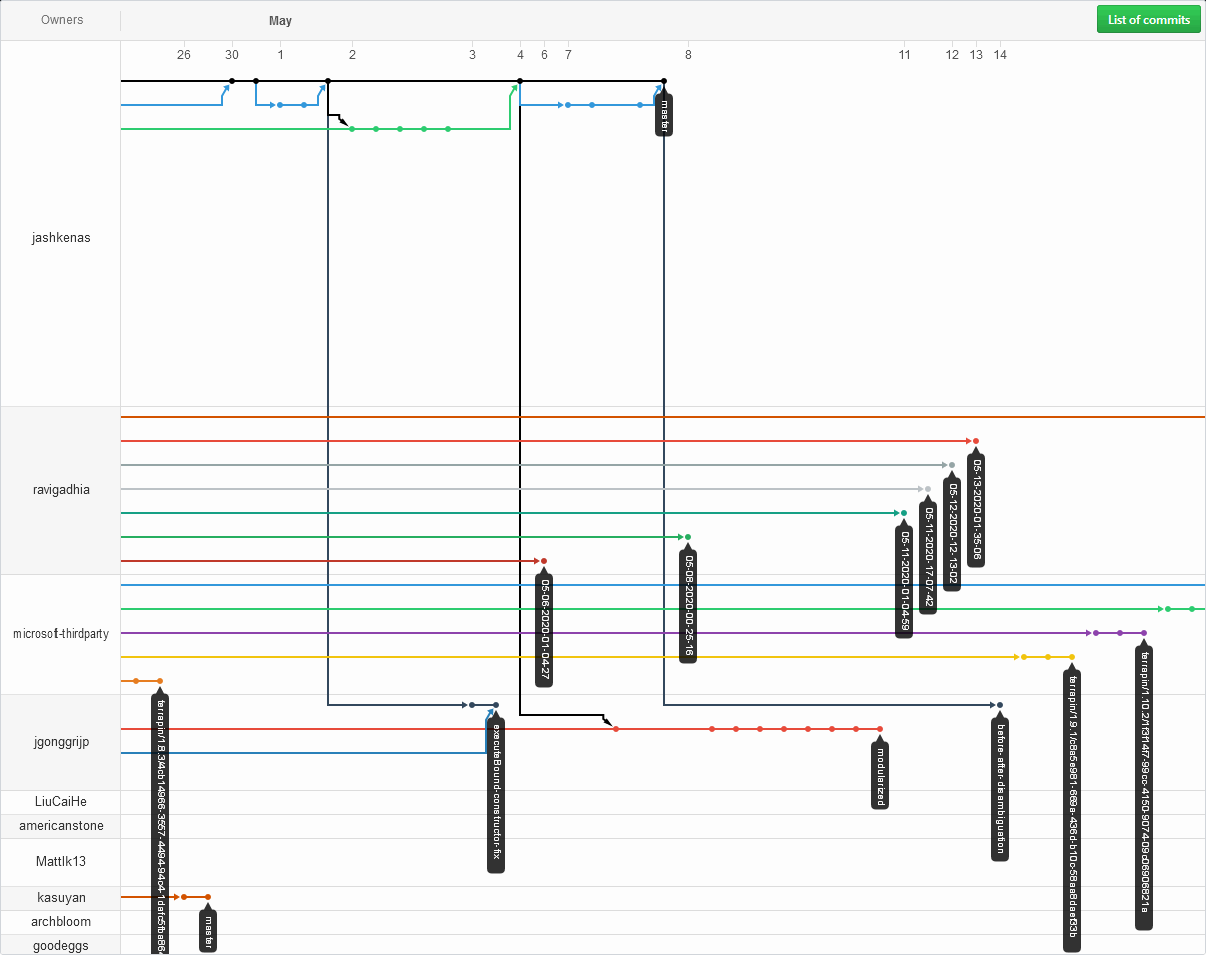The image size is (1206, 955).
Task: Click the before-after-disambiguation branch tag
Action: (1000, 788)
